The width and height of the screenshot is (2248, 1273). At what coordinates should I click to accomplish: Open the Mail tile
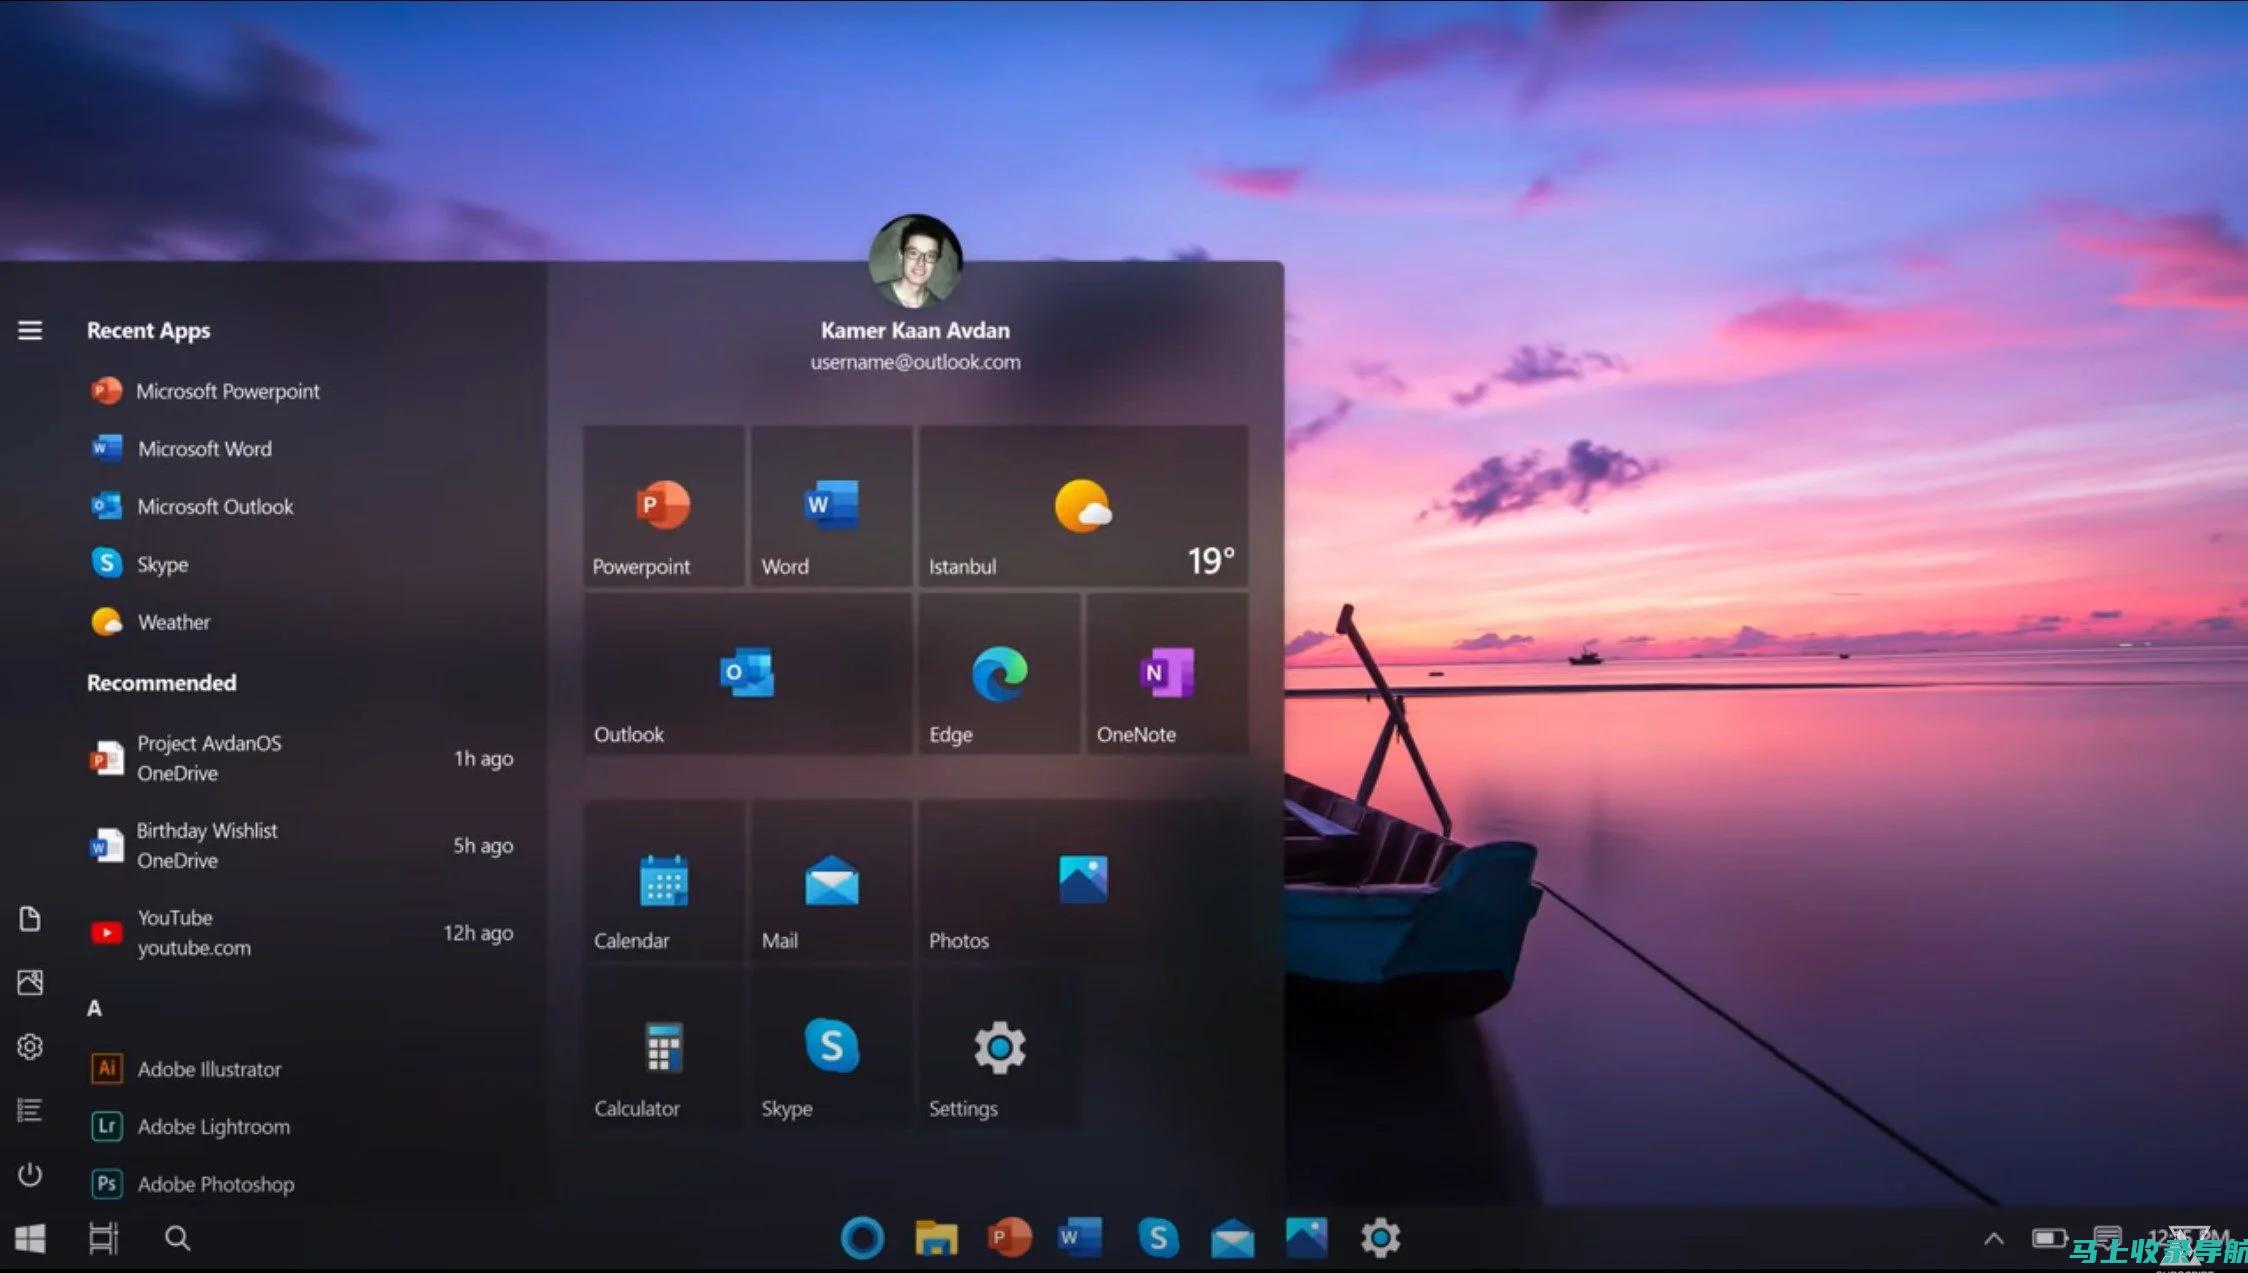tap(831, 881)
